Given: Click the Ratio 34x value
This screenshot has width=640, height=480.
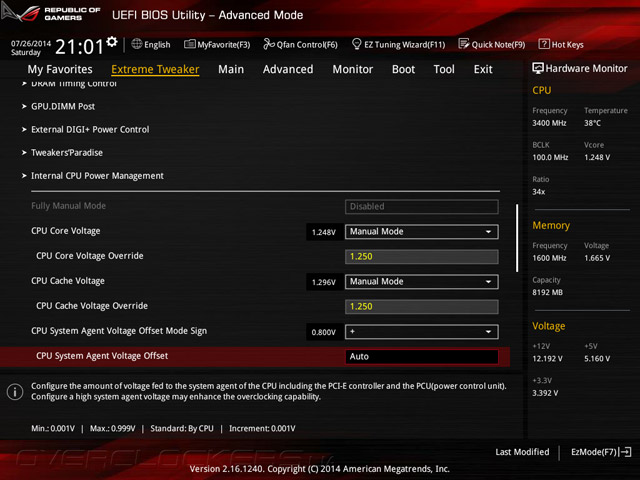Looking at the screenshot, I should click(x=539, y=191).
